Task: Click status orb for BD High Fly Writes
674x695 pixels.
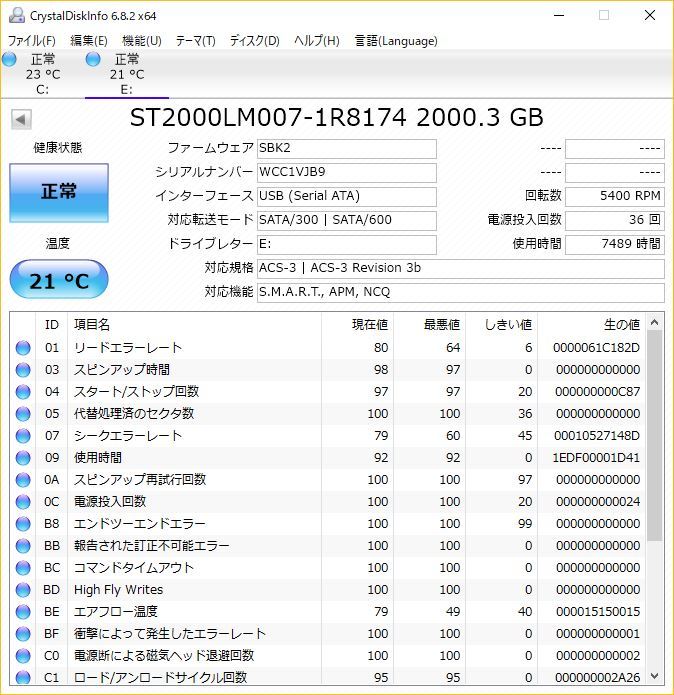Action: tap(23, 590)
